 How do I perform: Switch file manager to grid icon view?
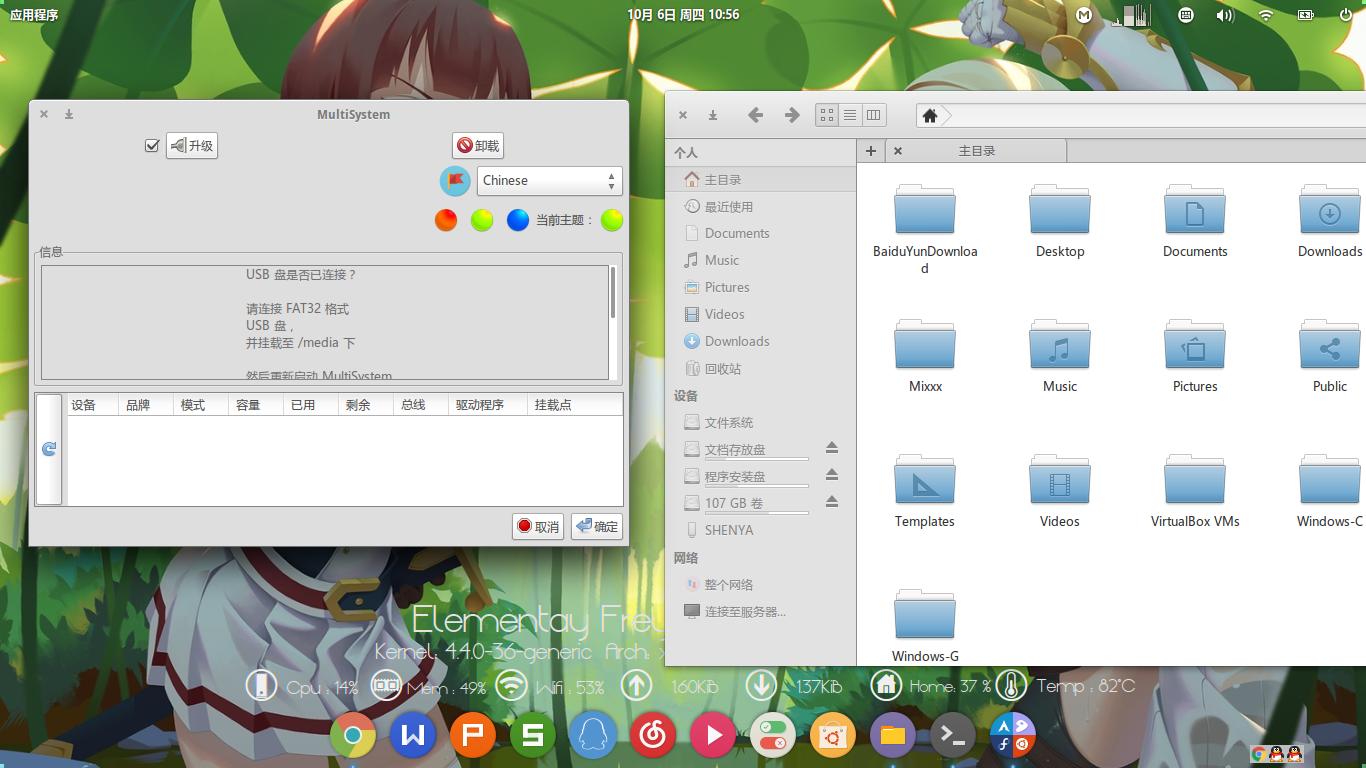[826, 114]
